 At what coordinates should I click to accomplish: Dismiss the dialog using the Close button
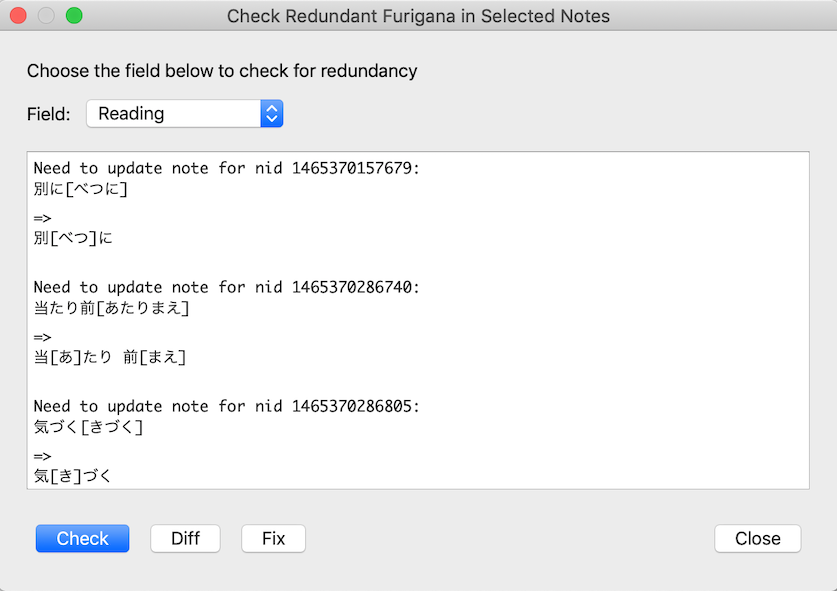point(757,538)
